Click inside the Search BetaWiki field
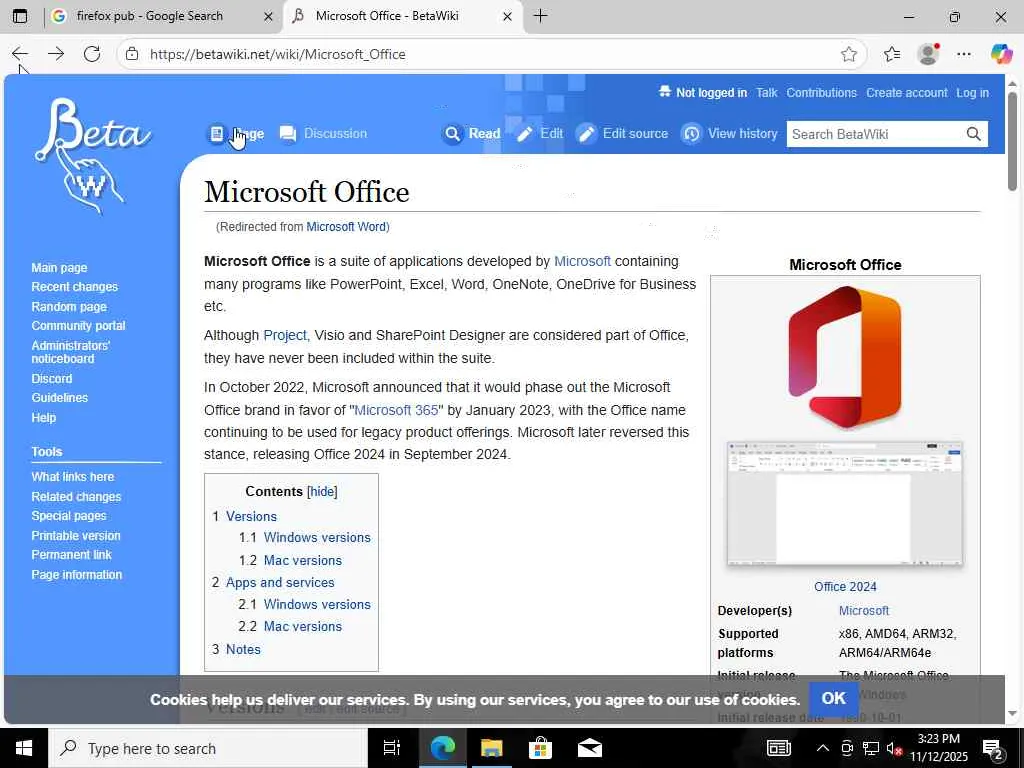 [875, 134]
